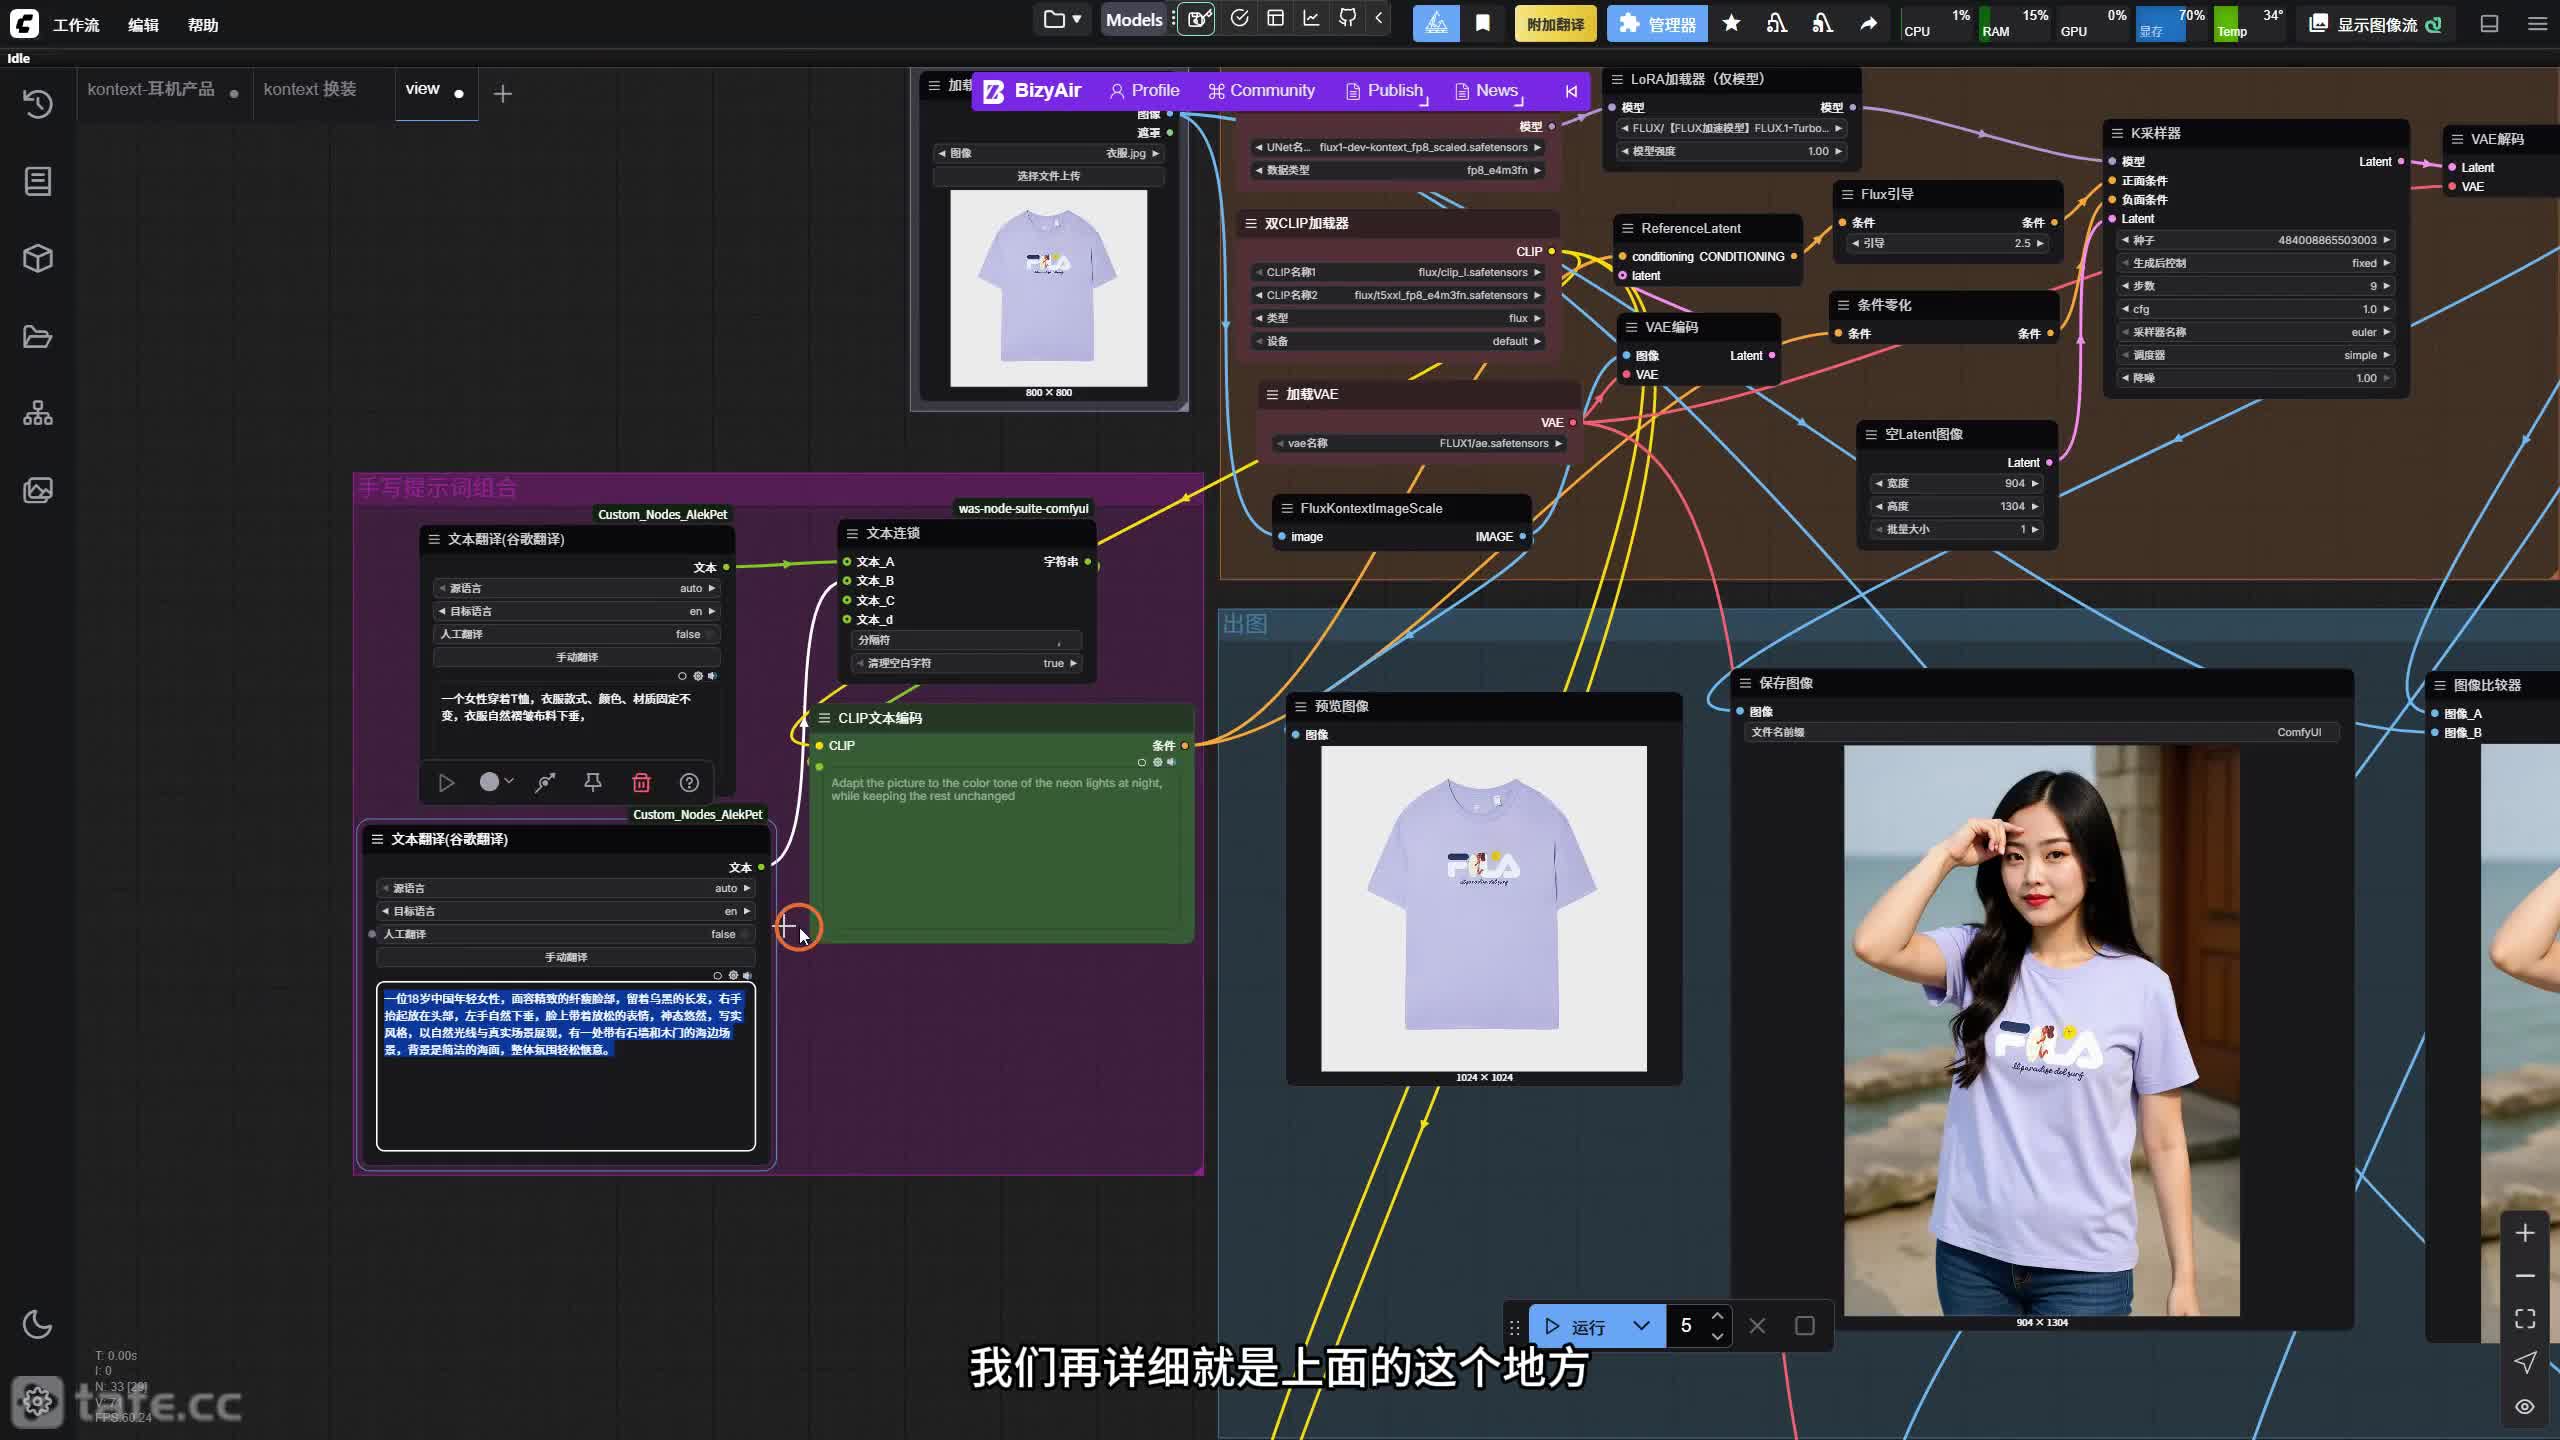This screenshot has width=2560, height=1440.
Task: Switch to kontext-耳机产品 tab
Action: coord(151,90)
